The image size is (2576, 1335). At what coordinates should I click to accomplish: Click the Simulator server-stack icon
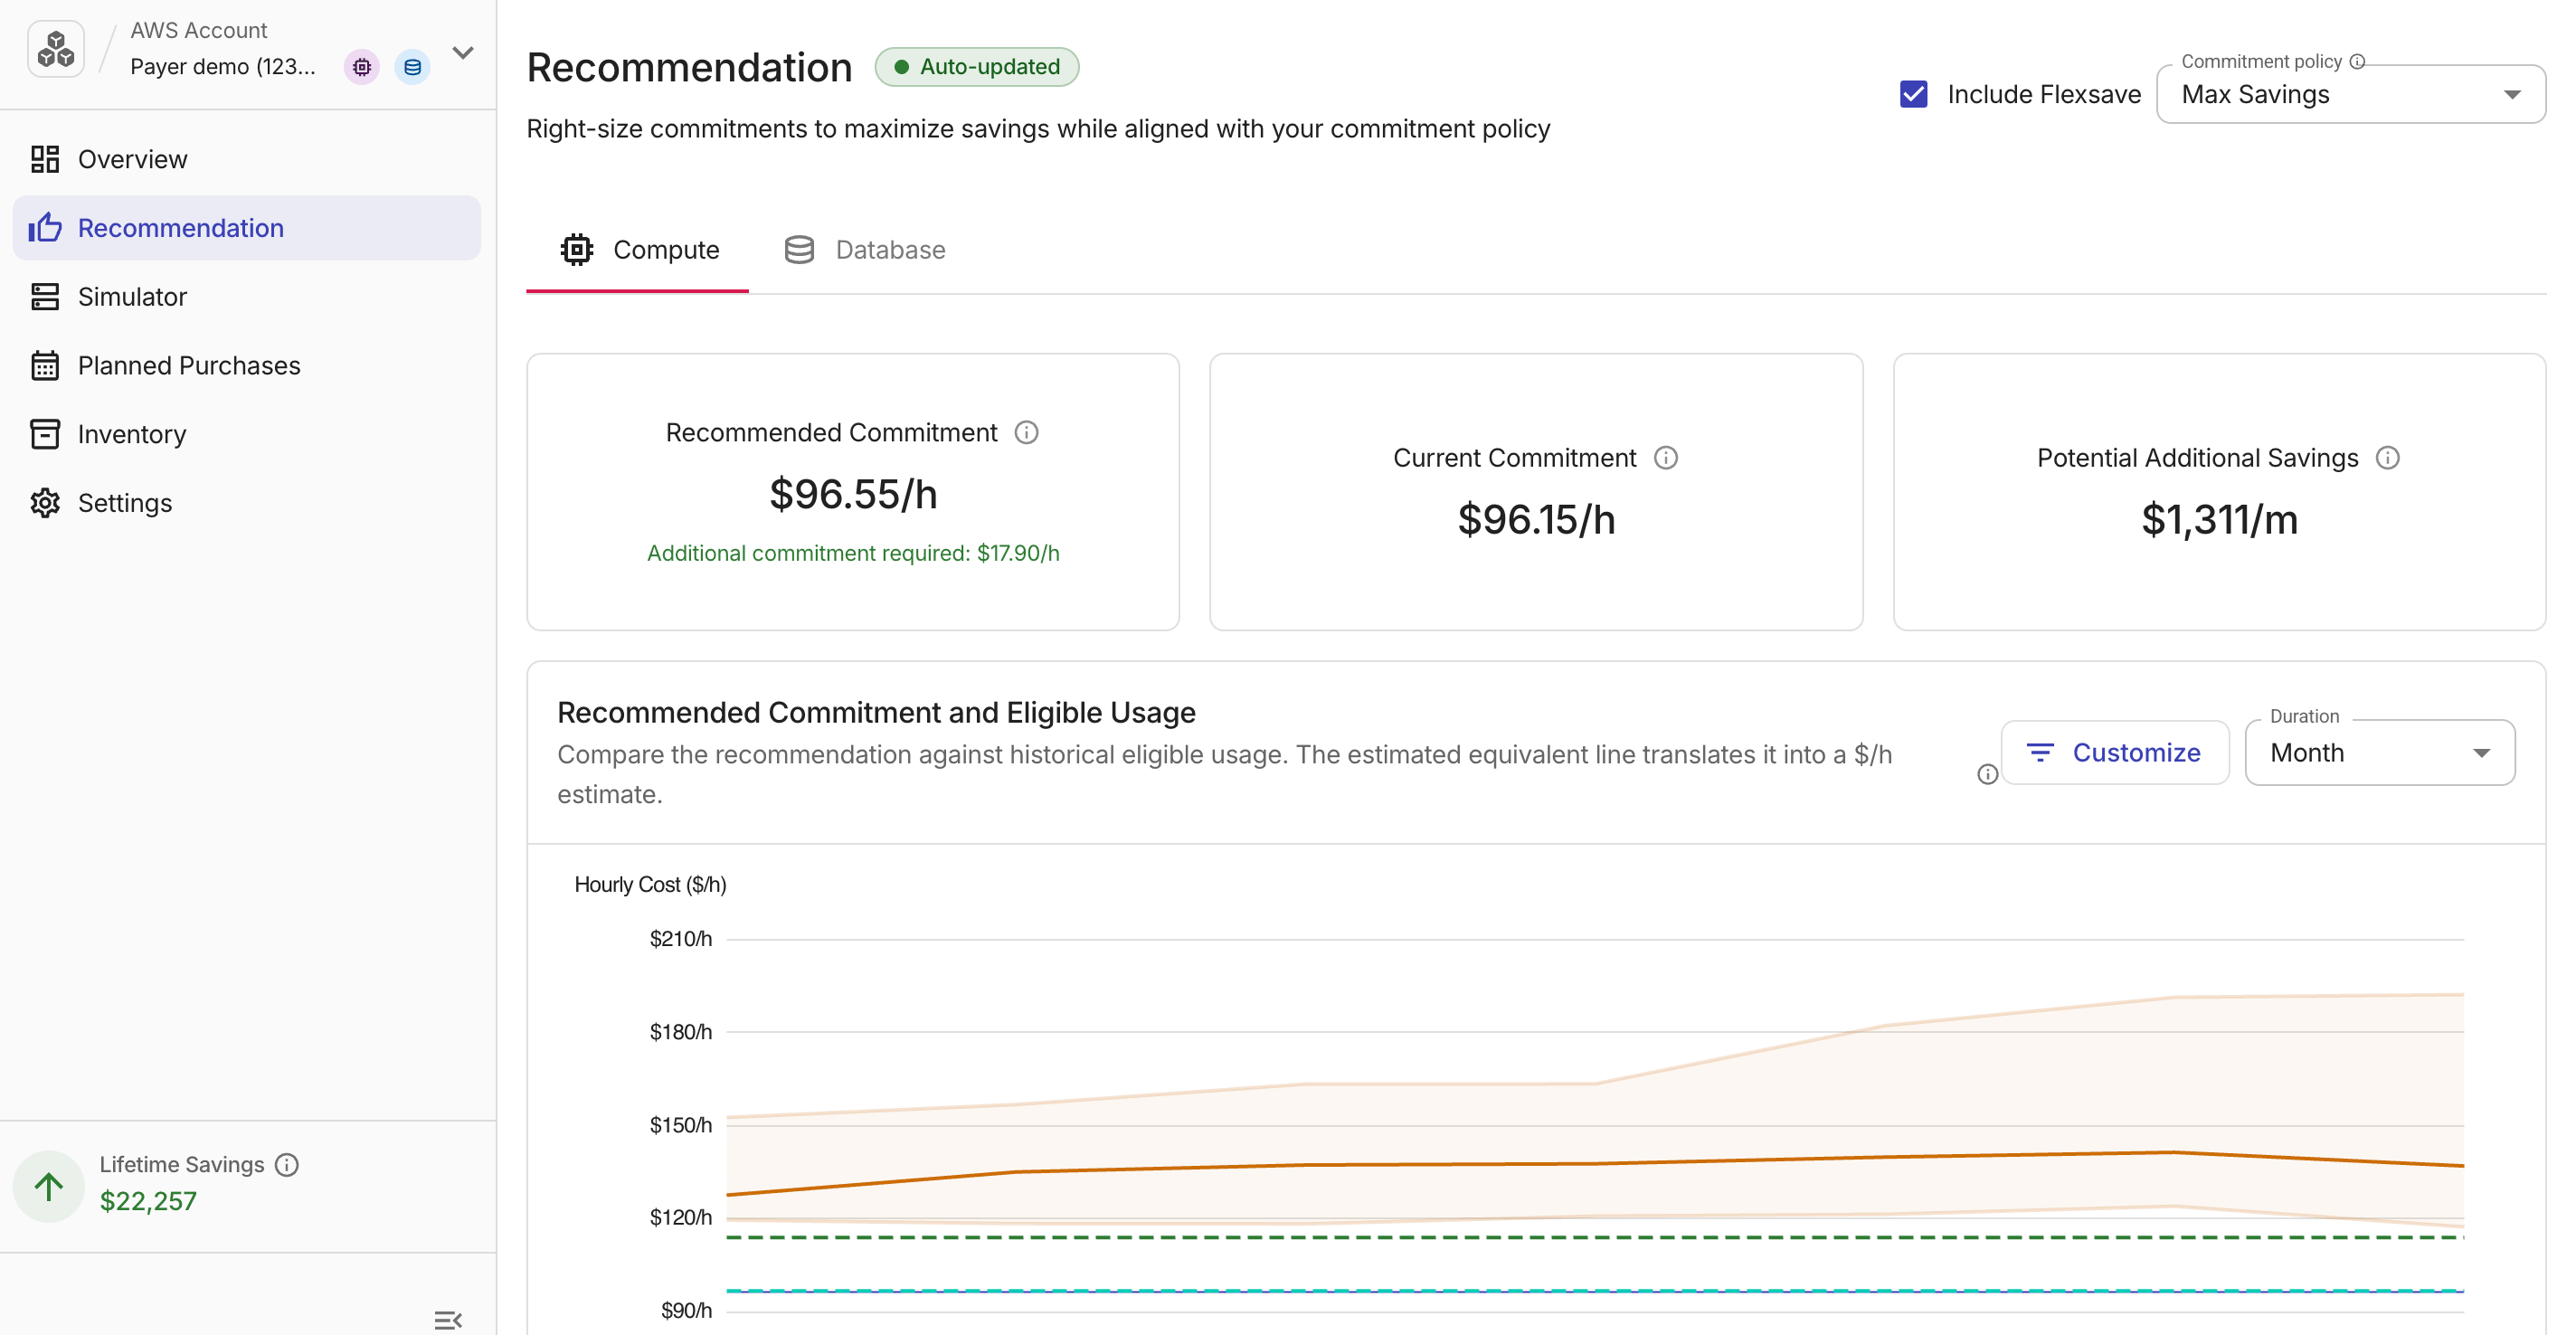pyautogui.click(x=45, y=297)
